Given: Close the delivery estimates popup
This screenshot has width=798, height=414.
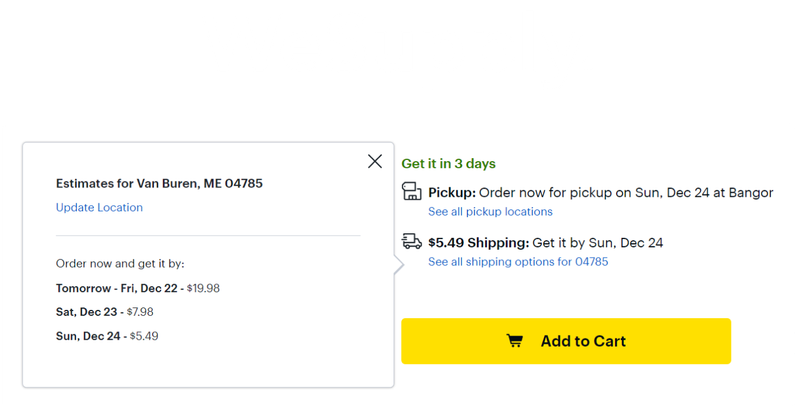Looking at the screenshot, I should [x=375, y=161].
